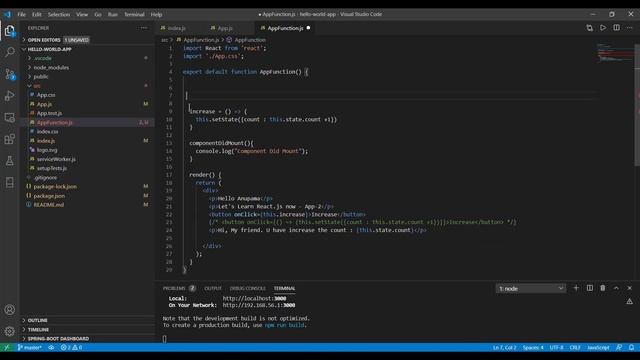Image resolution: width=640 pixels, height=360 pixels.
Task: Open the Test flask icon in activity bar
Action: click(x=10, y=161)
